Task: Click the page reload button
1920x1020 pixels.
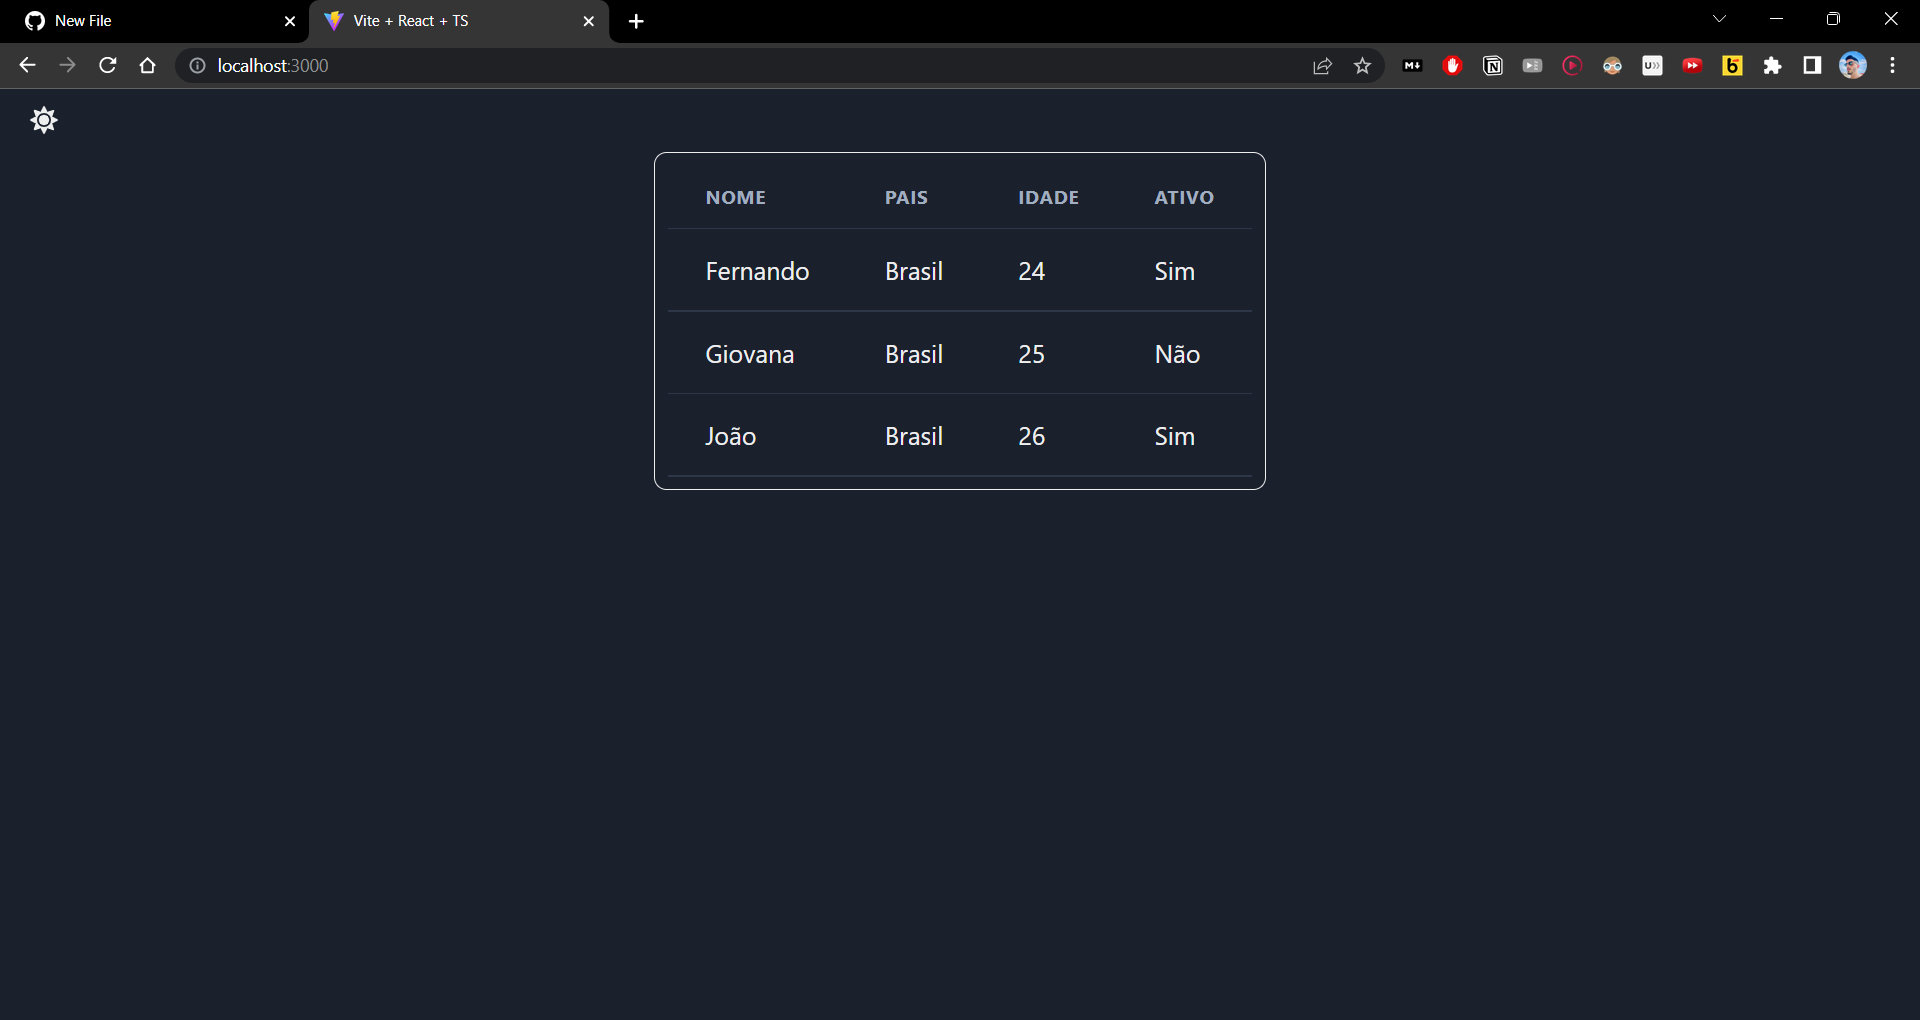Action: click(107, 65)
